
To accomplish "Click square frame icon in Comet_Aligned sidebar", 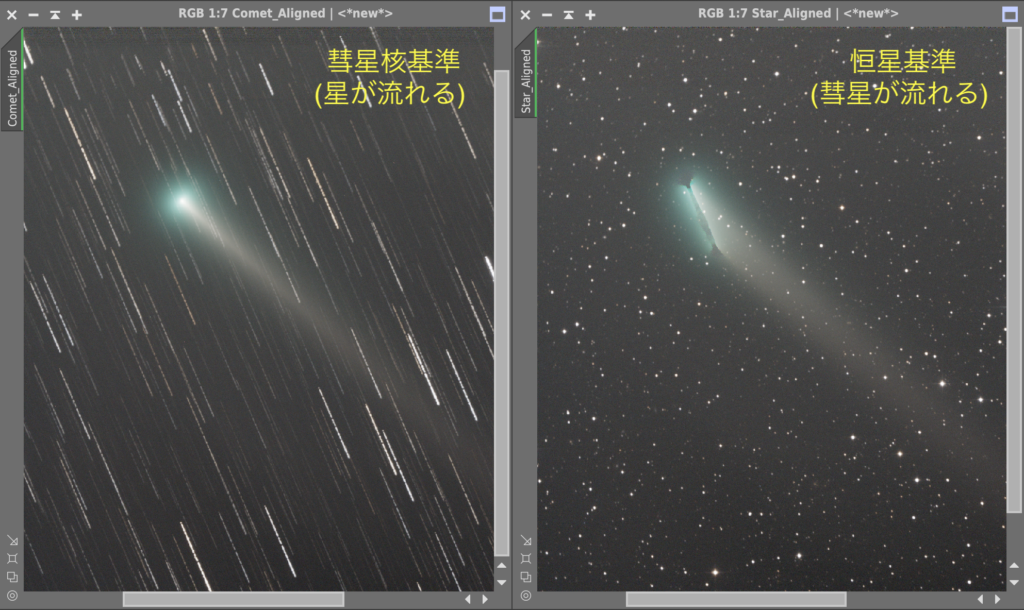I will click(x=12, y=558).
